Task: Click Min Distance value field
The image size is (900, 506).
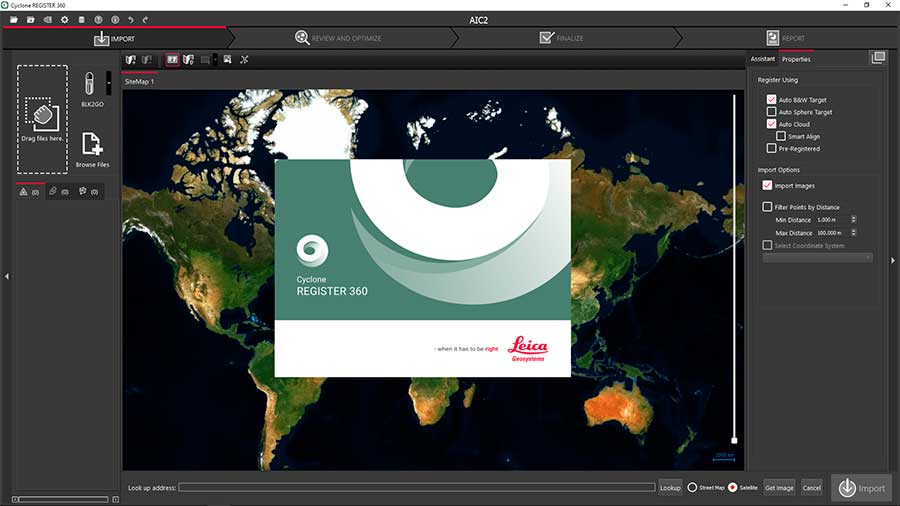Action: click(832, 220)
